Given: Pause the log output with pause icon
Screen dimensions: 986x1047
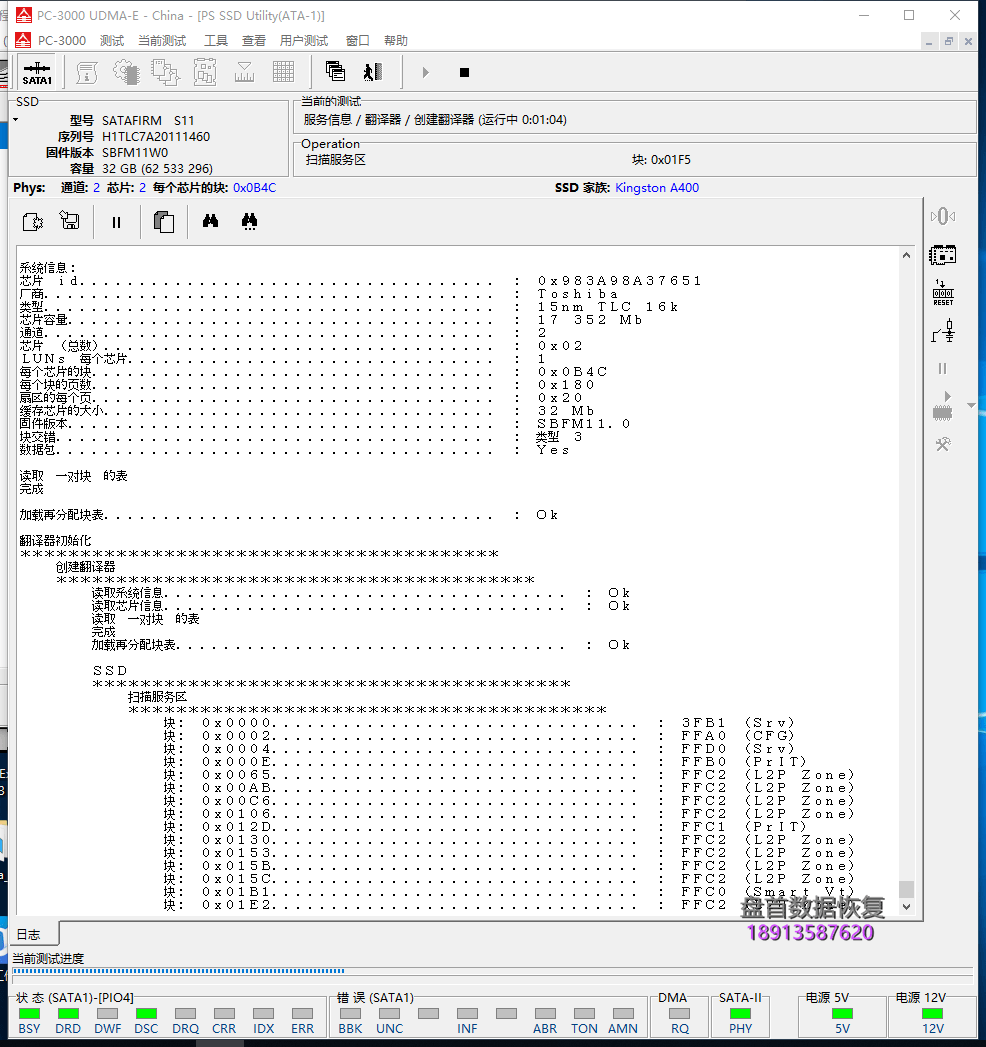Looking at the screenshot, I should point(116,222).
